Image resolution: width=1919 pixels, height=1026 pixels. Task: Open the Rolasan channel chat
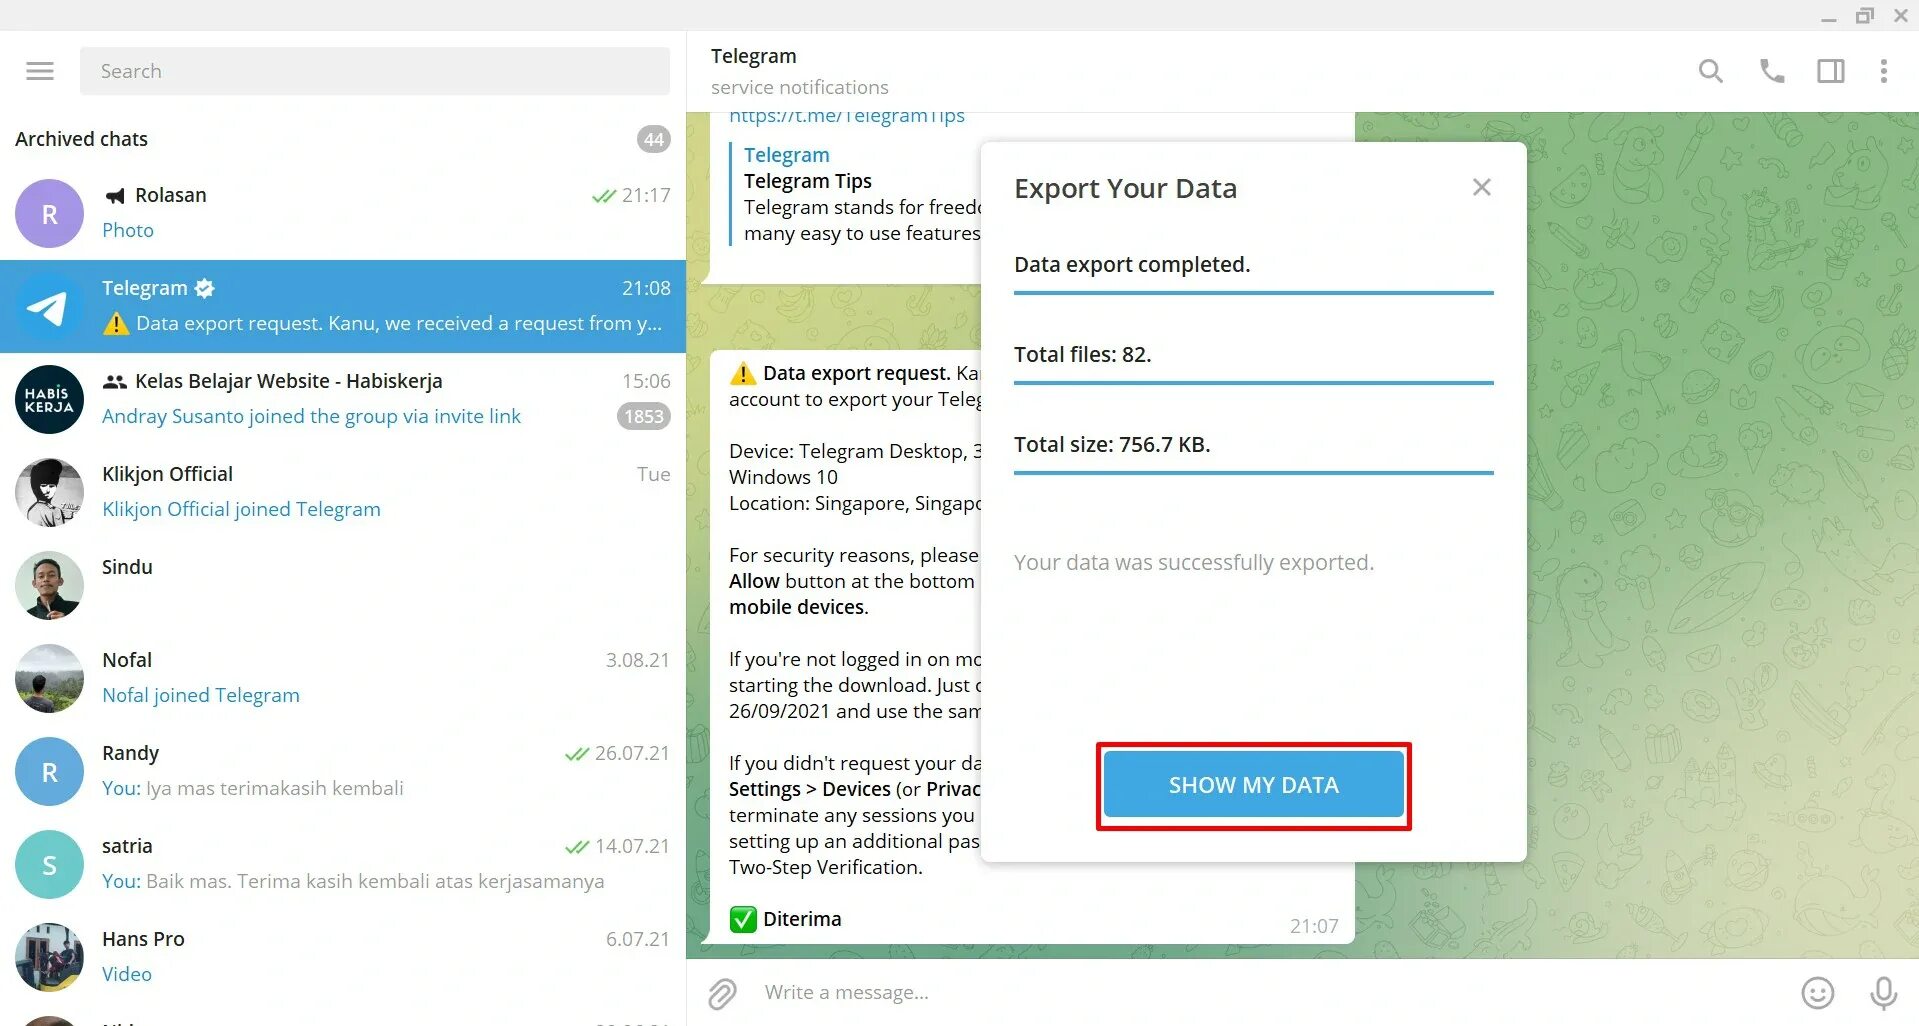coord(343,213)
